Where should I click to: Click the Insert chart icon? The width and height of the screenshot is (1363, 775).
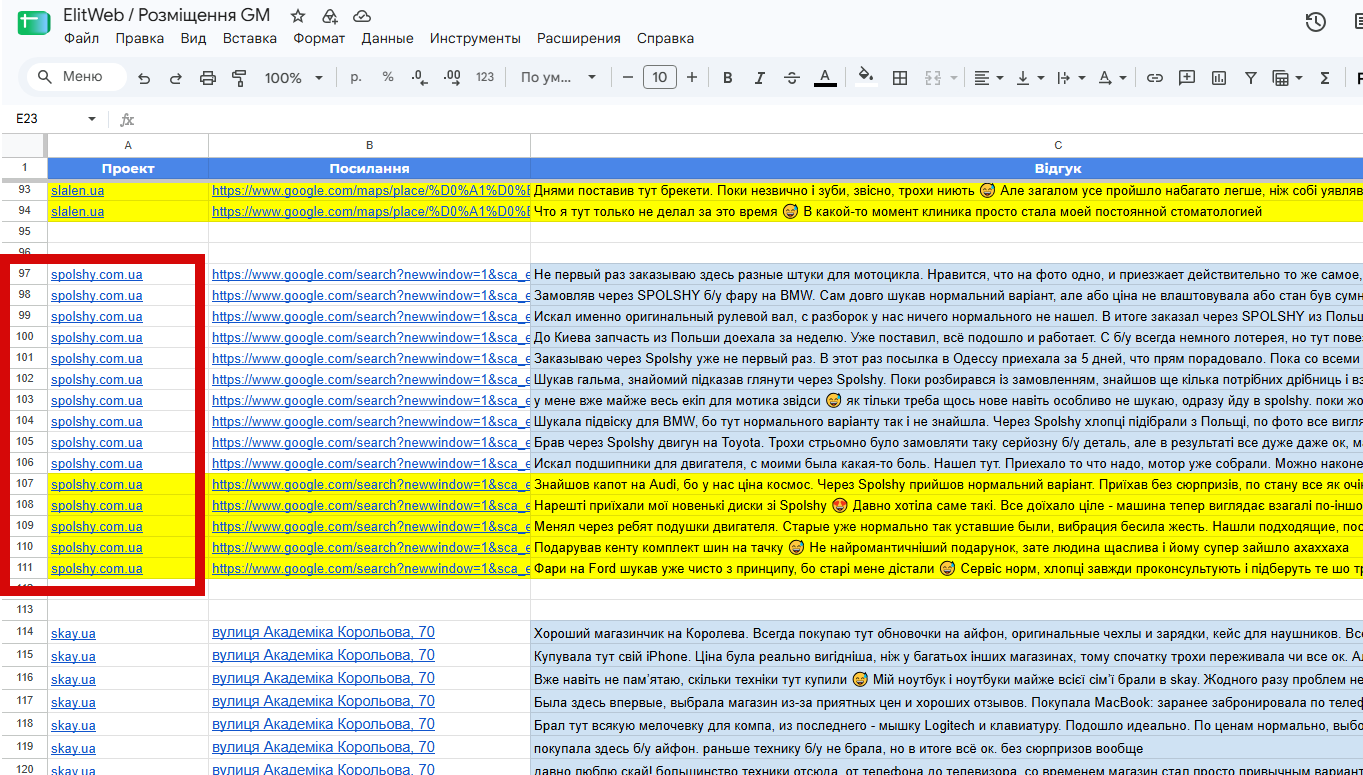(x=1219, y=78)
